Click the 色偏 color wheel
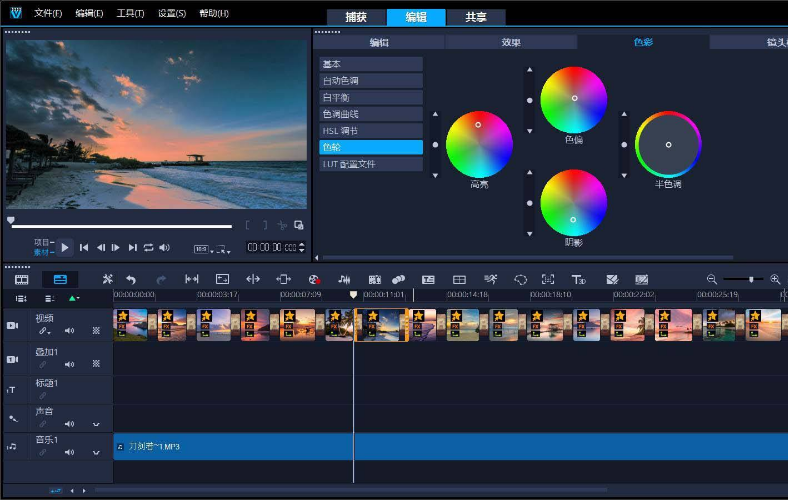This screenshot has width=788, height=500. 574,100
